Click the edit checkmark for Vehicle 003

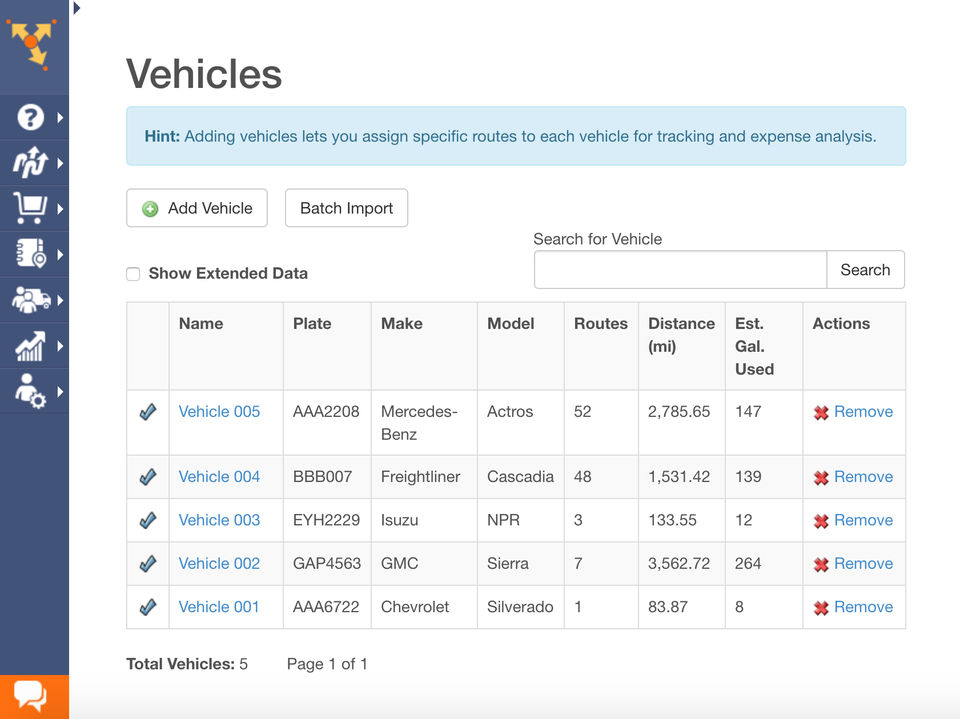tap(148, 520)
